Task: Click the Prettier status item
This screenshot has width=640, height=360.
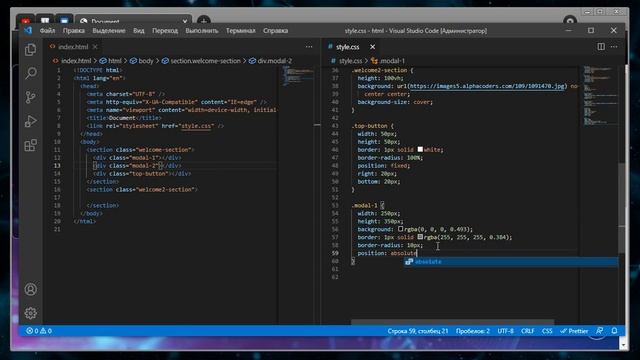Action: point(574,331)
